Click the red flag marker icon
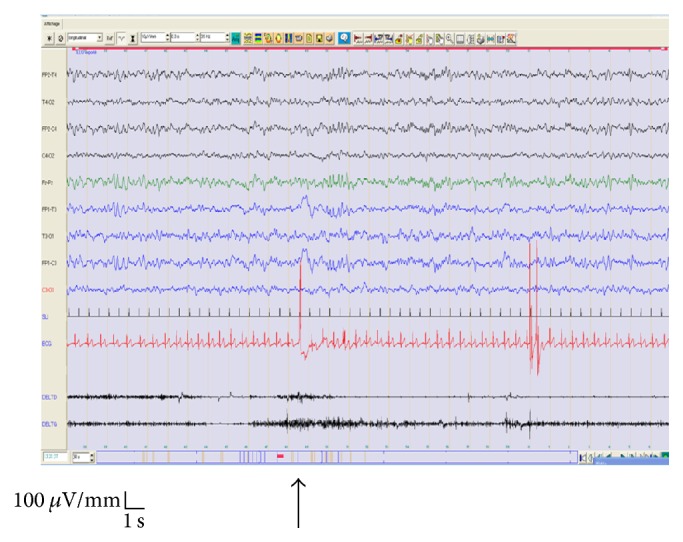The height and width of the screenshot is (542, 683). pos(359,38)
